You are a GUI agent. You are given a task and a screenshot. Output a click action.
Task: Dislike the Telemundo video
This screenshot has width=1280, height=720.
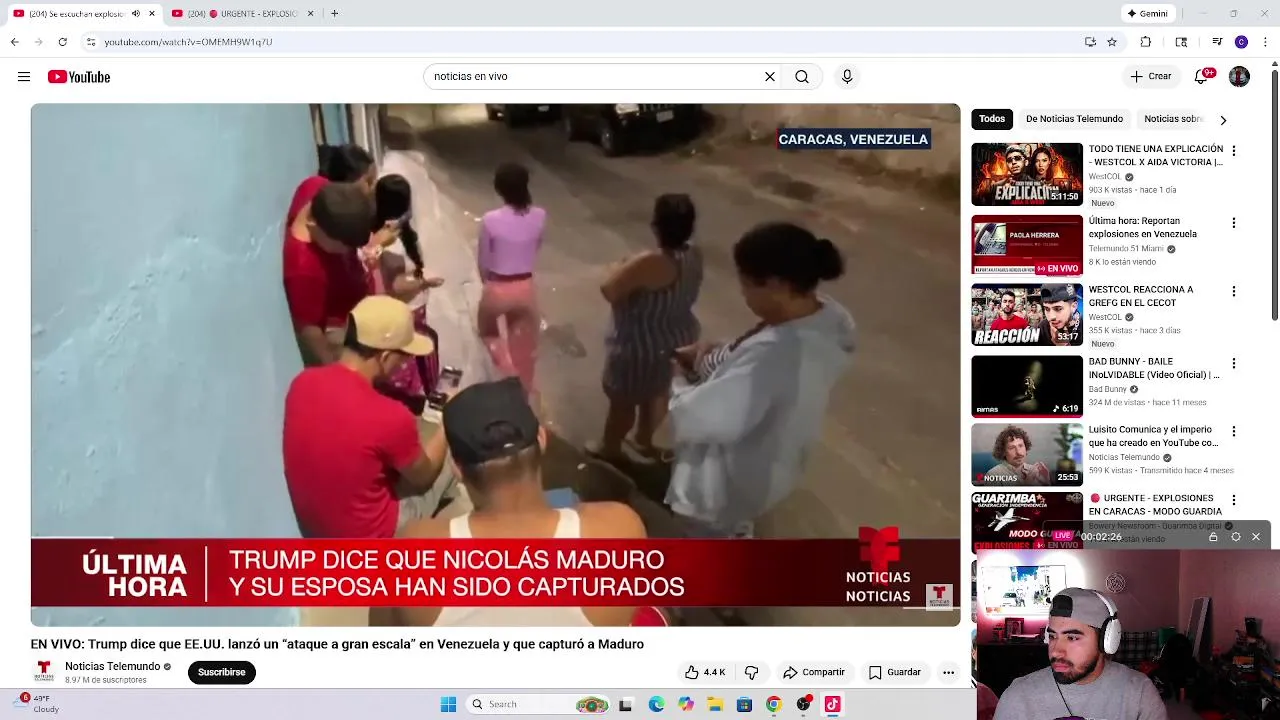[752, 672]
